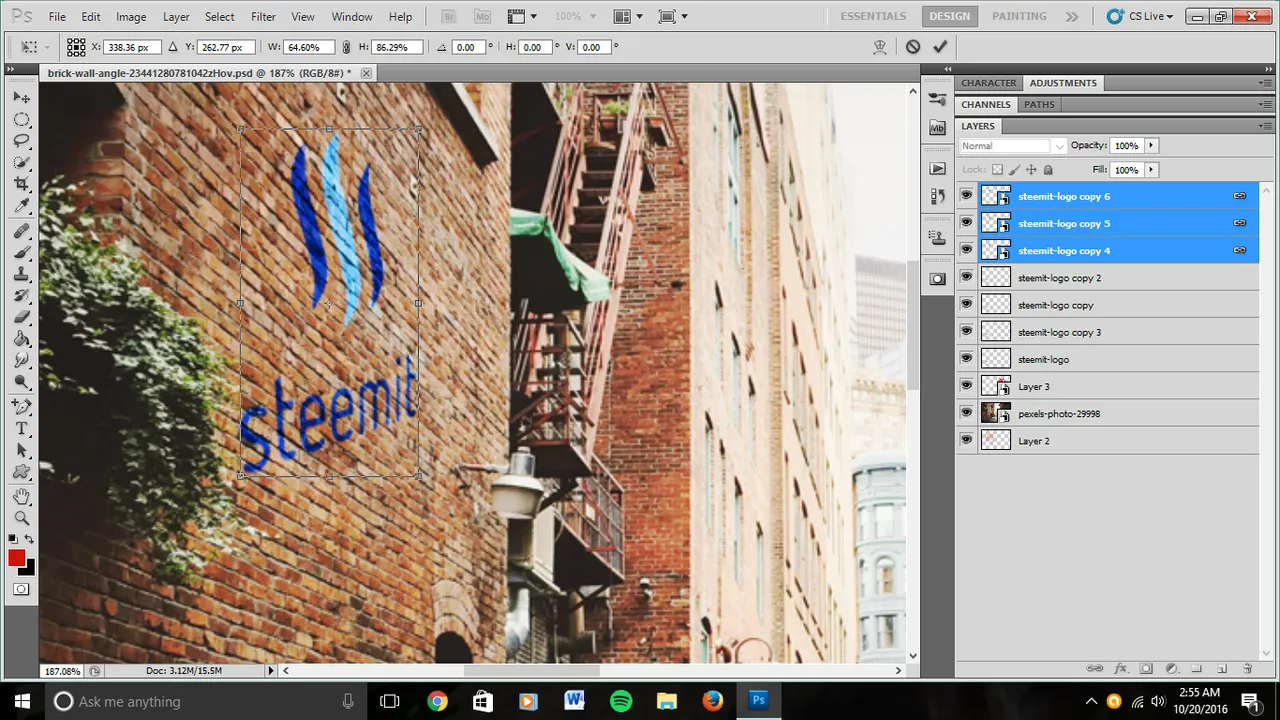Click the X position input field
1280x720 pixels.
click(x=131, y=47)
